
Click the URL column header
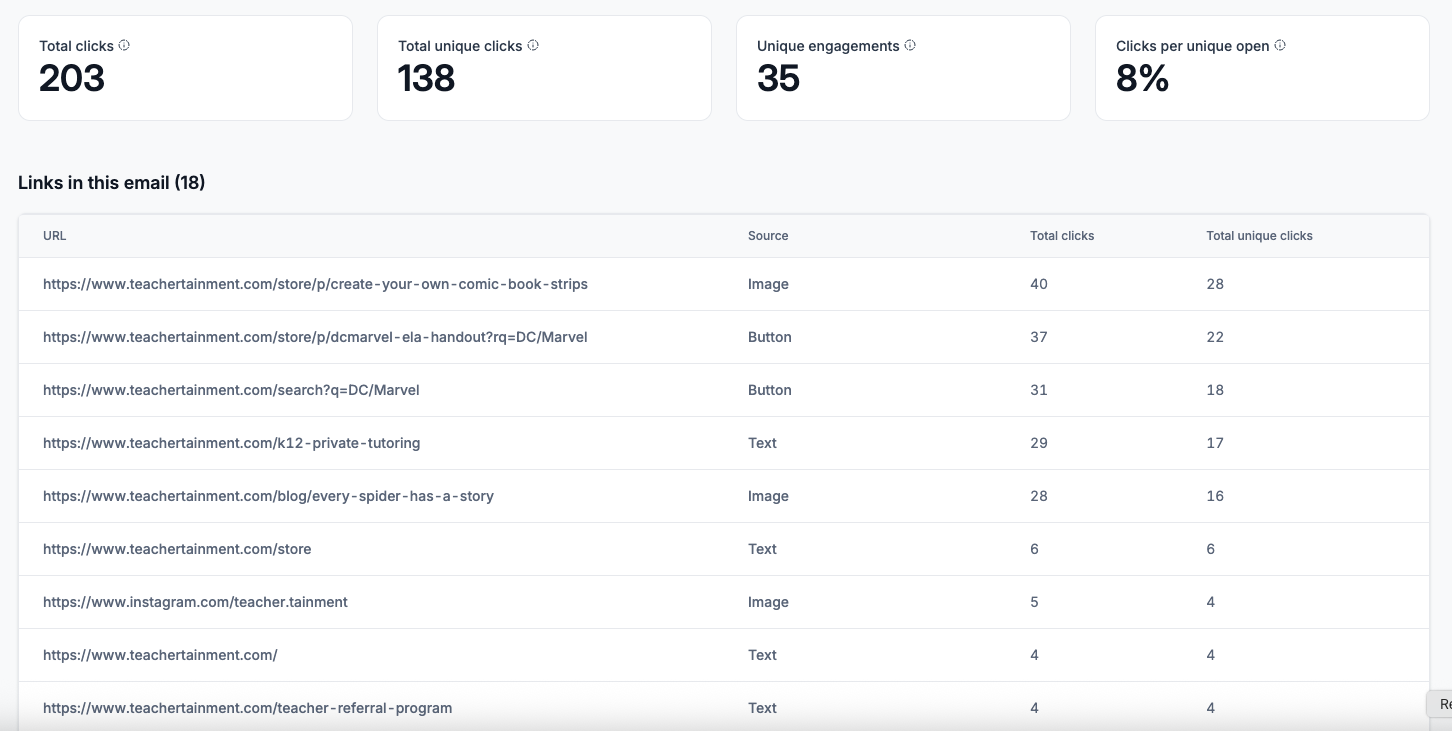tap(55, 236)
